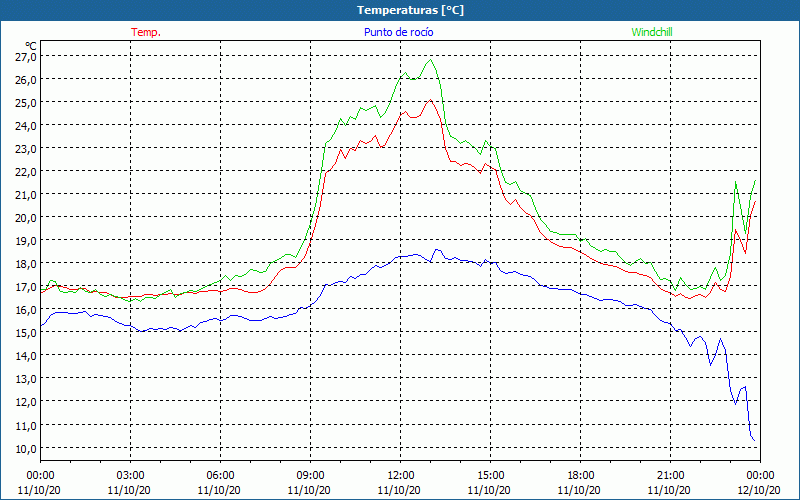Image resolution: width=800 pixels, height=500 pixels.
Task: Click the 06:00 time label
Action: [x=220, y=476]
